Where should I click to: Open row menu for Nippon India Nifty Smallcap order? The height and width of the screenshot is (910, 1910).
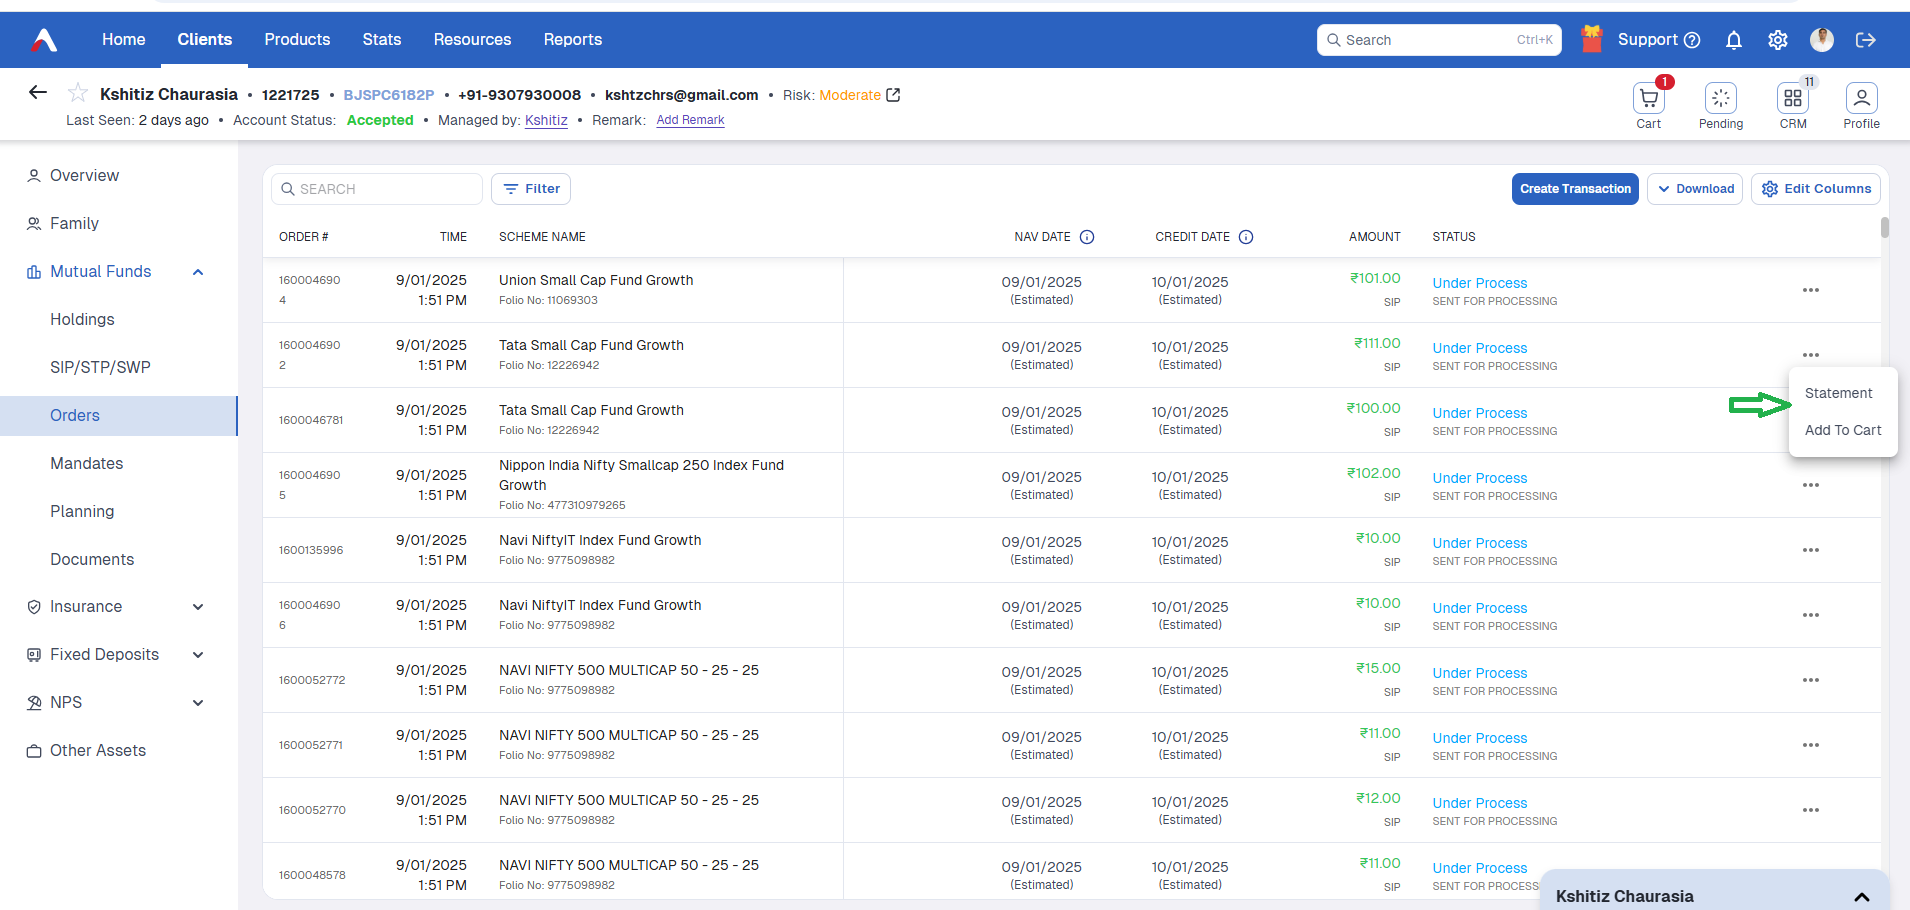tap(1811, 485)
